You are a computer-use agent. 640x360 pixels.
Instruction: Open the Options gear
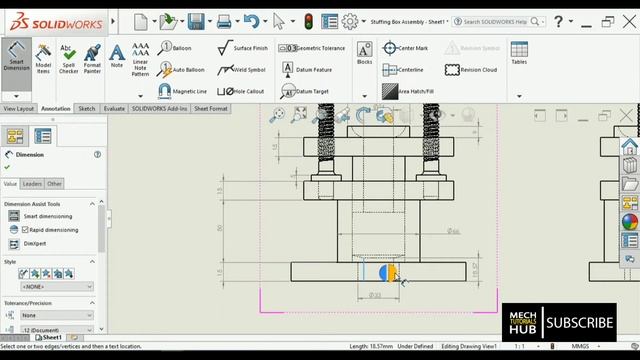(x=350, y=22)
